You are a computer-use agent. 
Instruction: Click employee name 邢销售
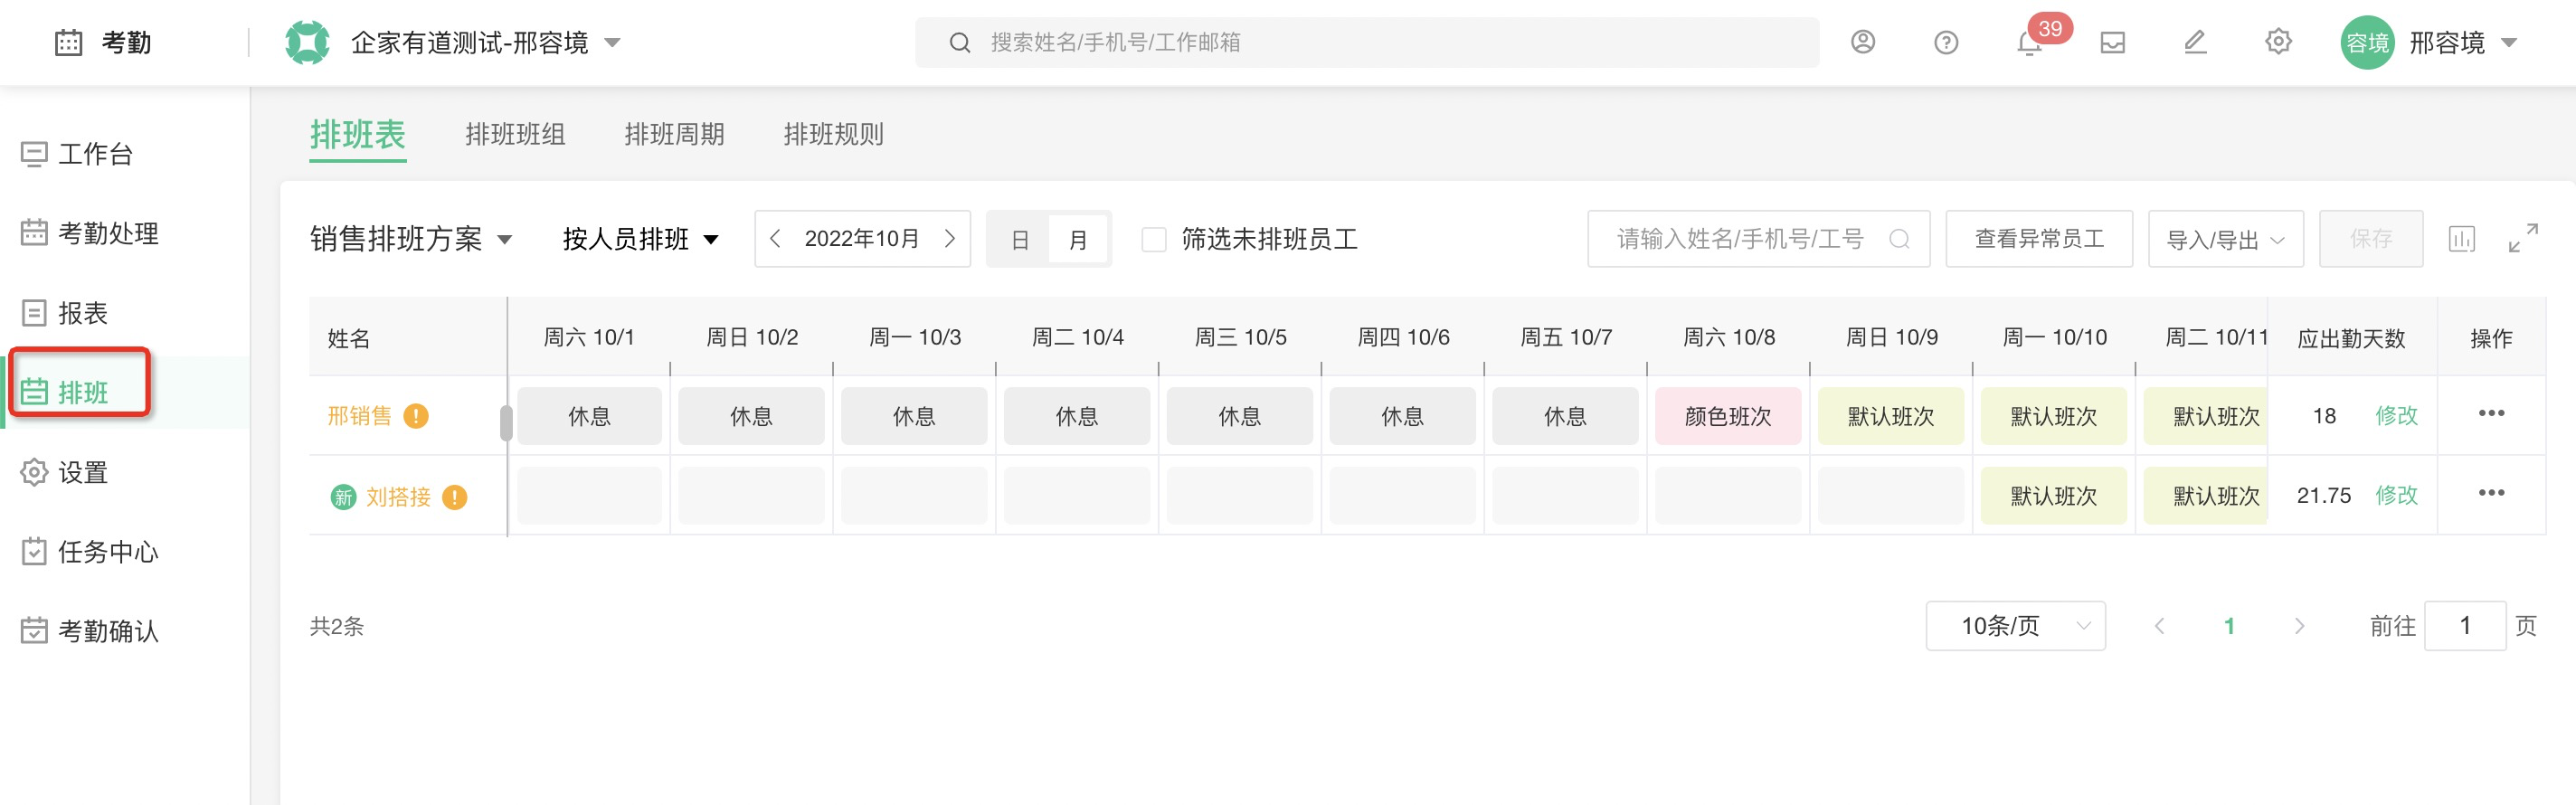click(x=359, y=416)
